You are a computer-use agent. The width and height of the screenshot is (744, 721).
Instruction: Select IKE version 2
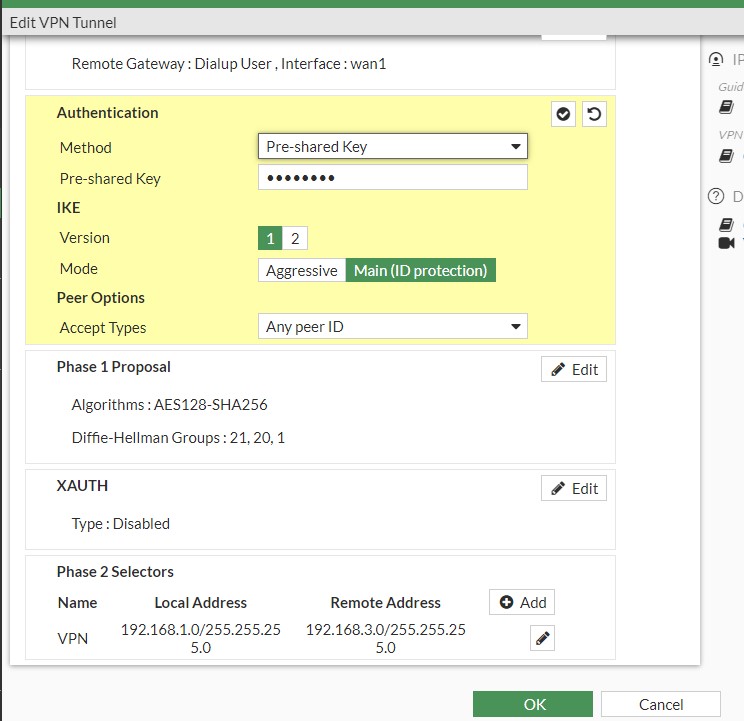click(x=295, y=238)
